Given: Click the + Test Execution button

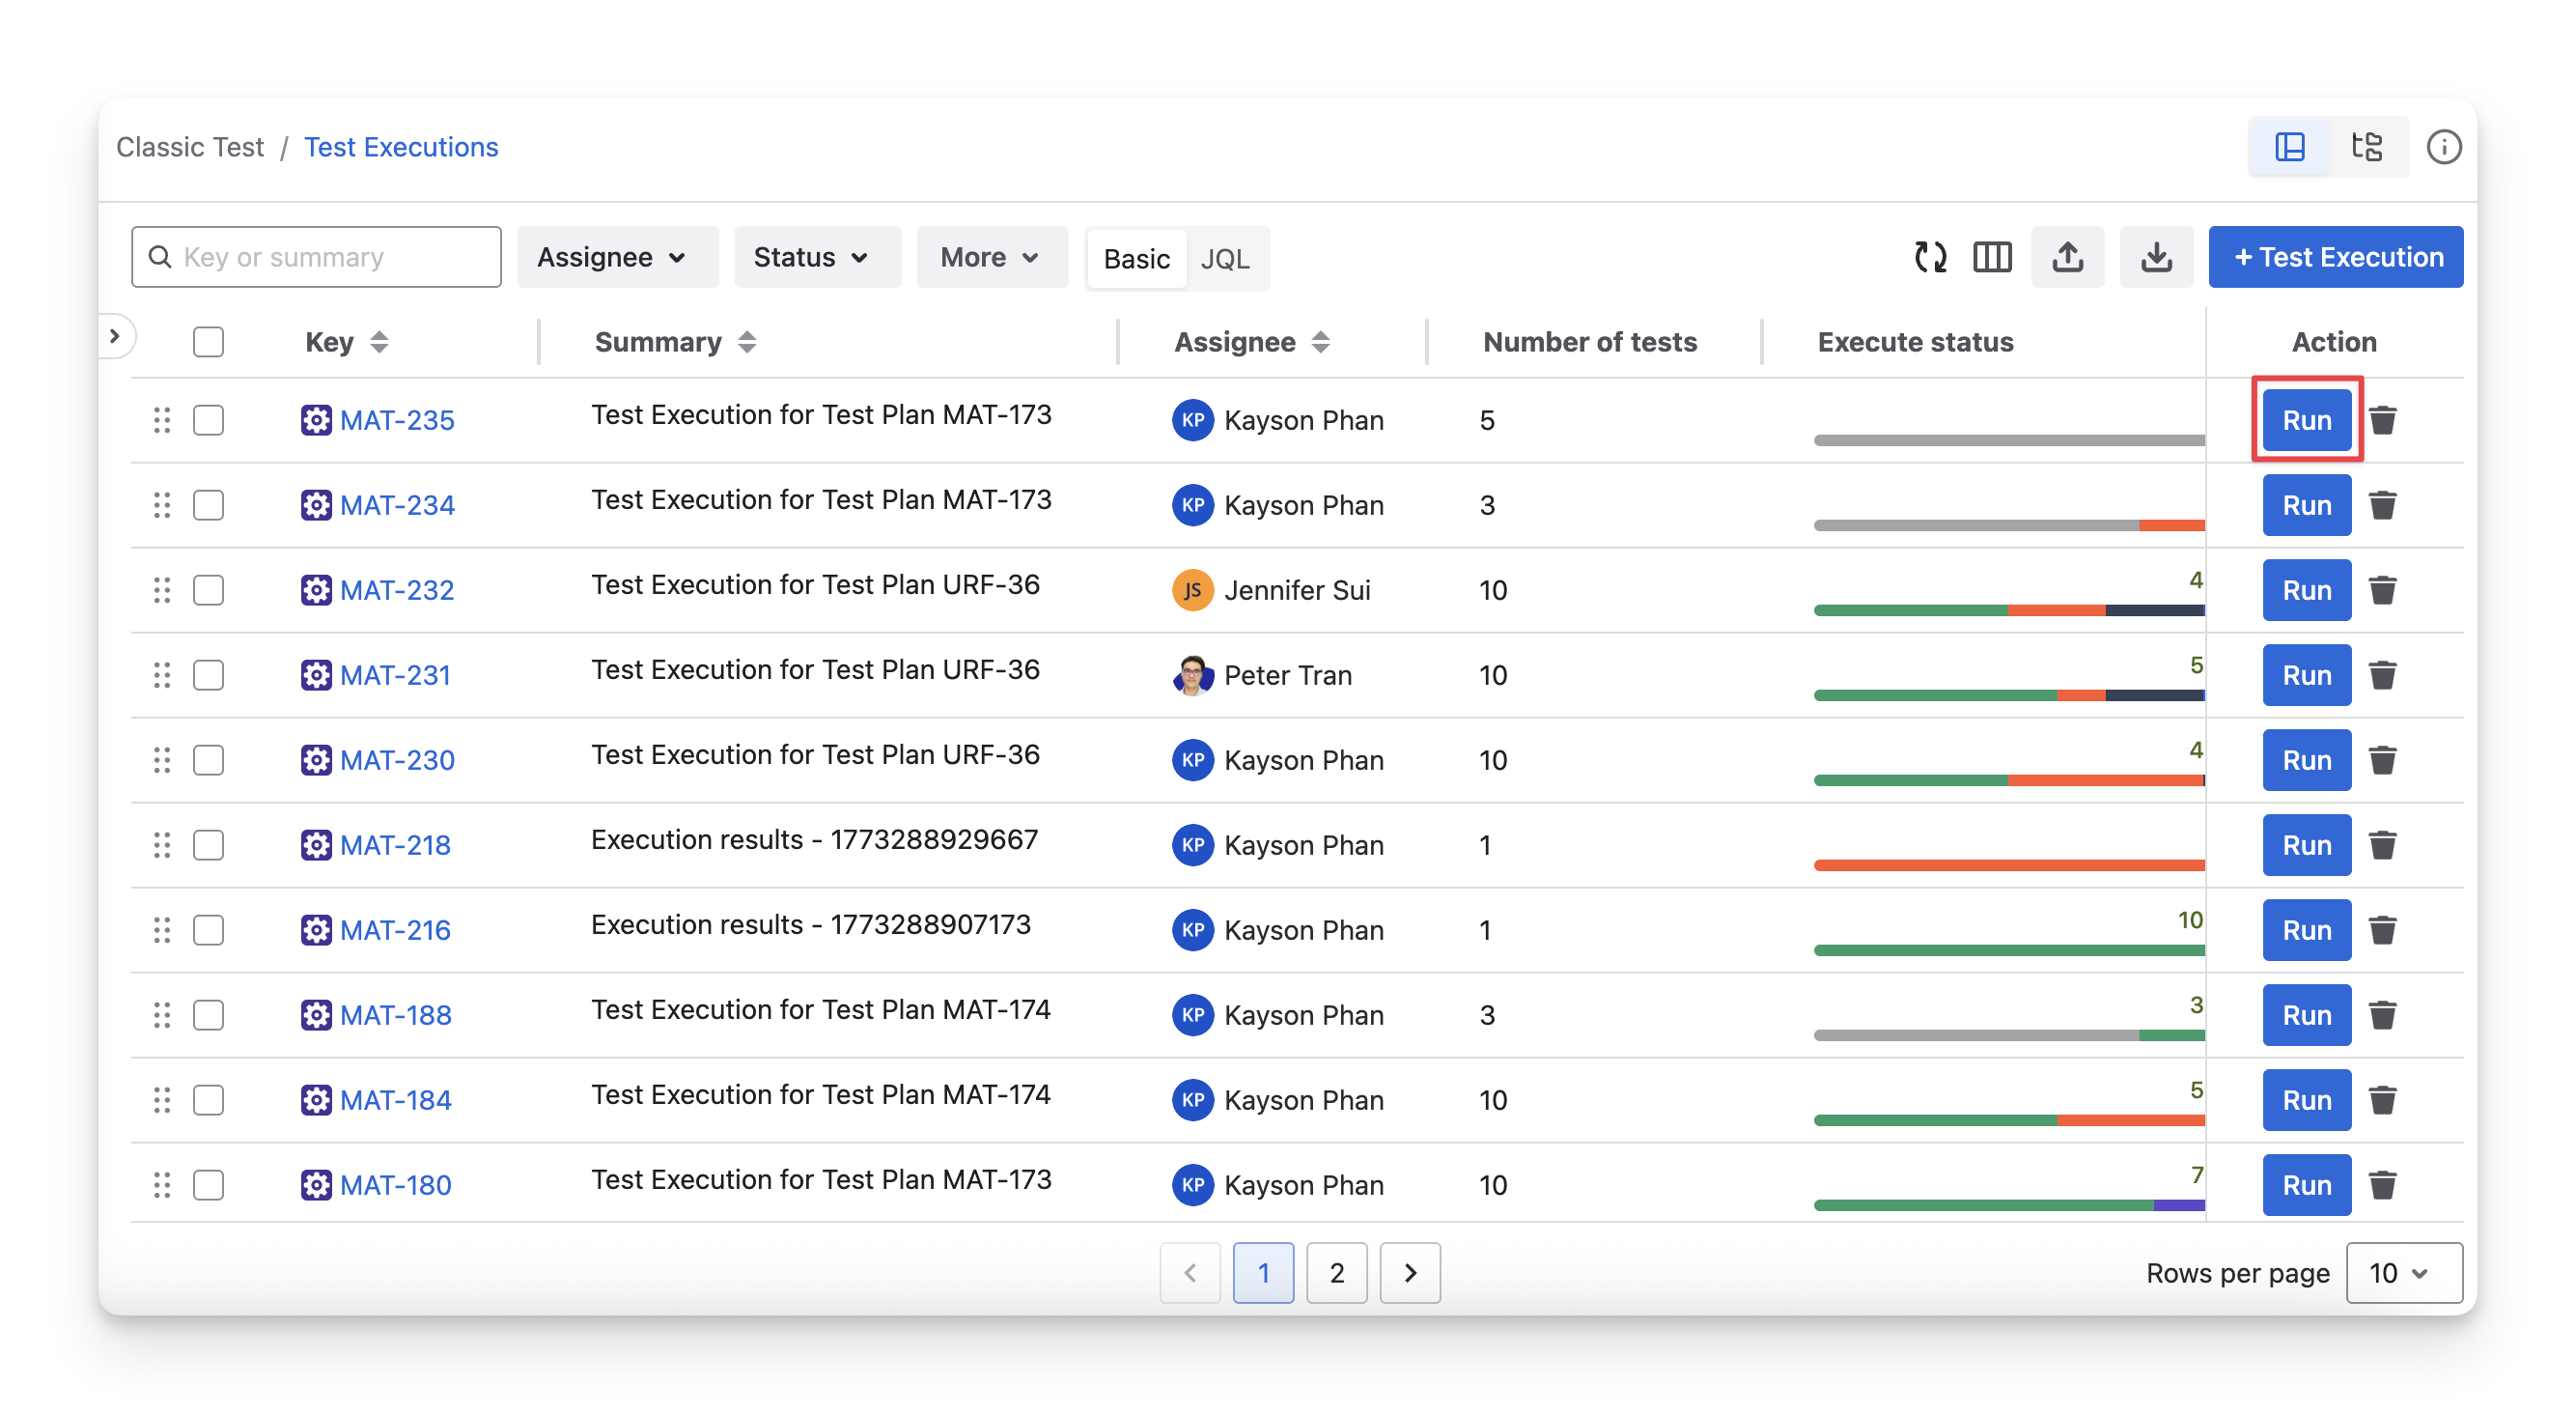Looking at the screenshot, I should (2335, 257).
